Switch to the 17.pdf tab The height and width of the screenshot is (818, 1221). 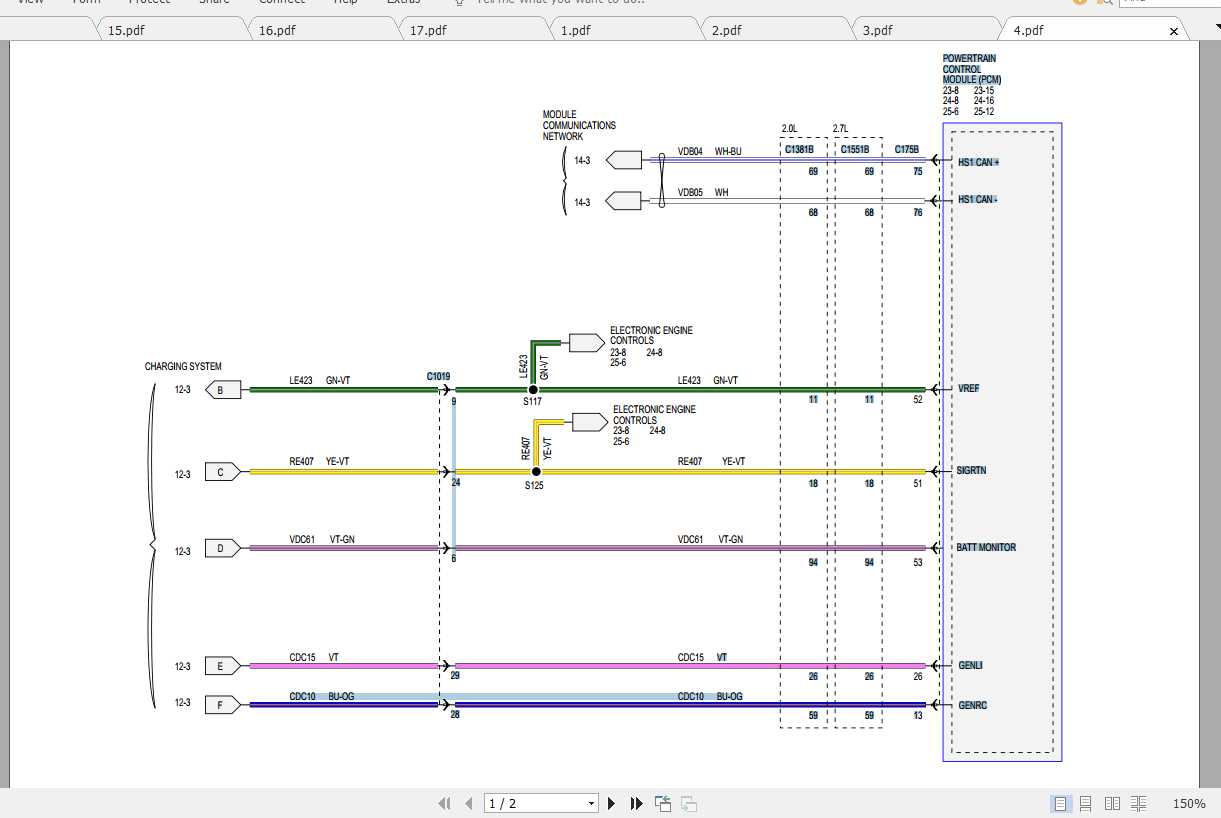[430, 29]
